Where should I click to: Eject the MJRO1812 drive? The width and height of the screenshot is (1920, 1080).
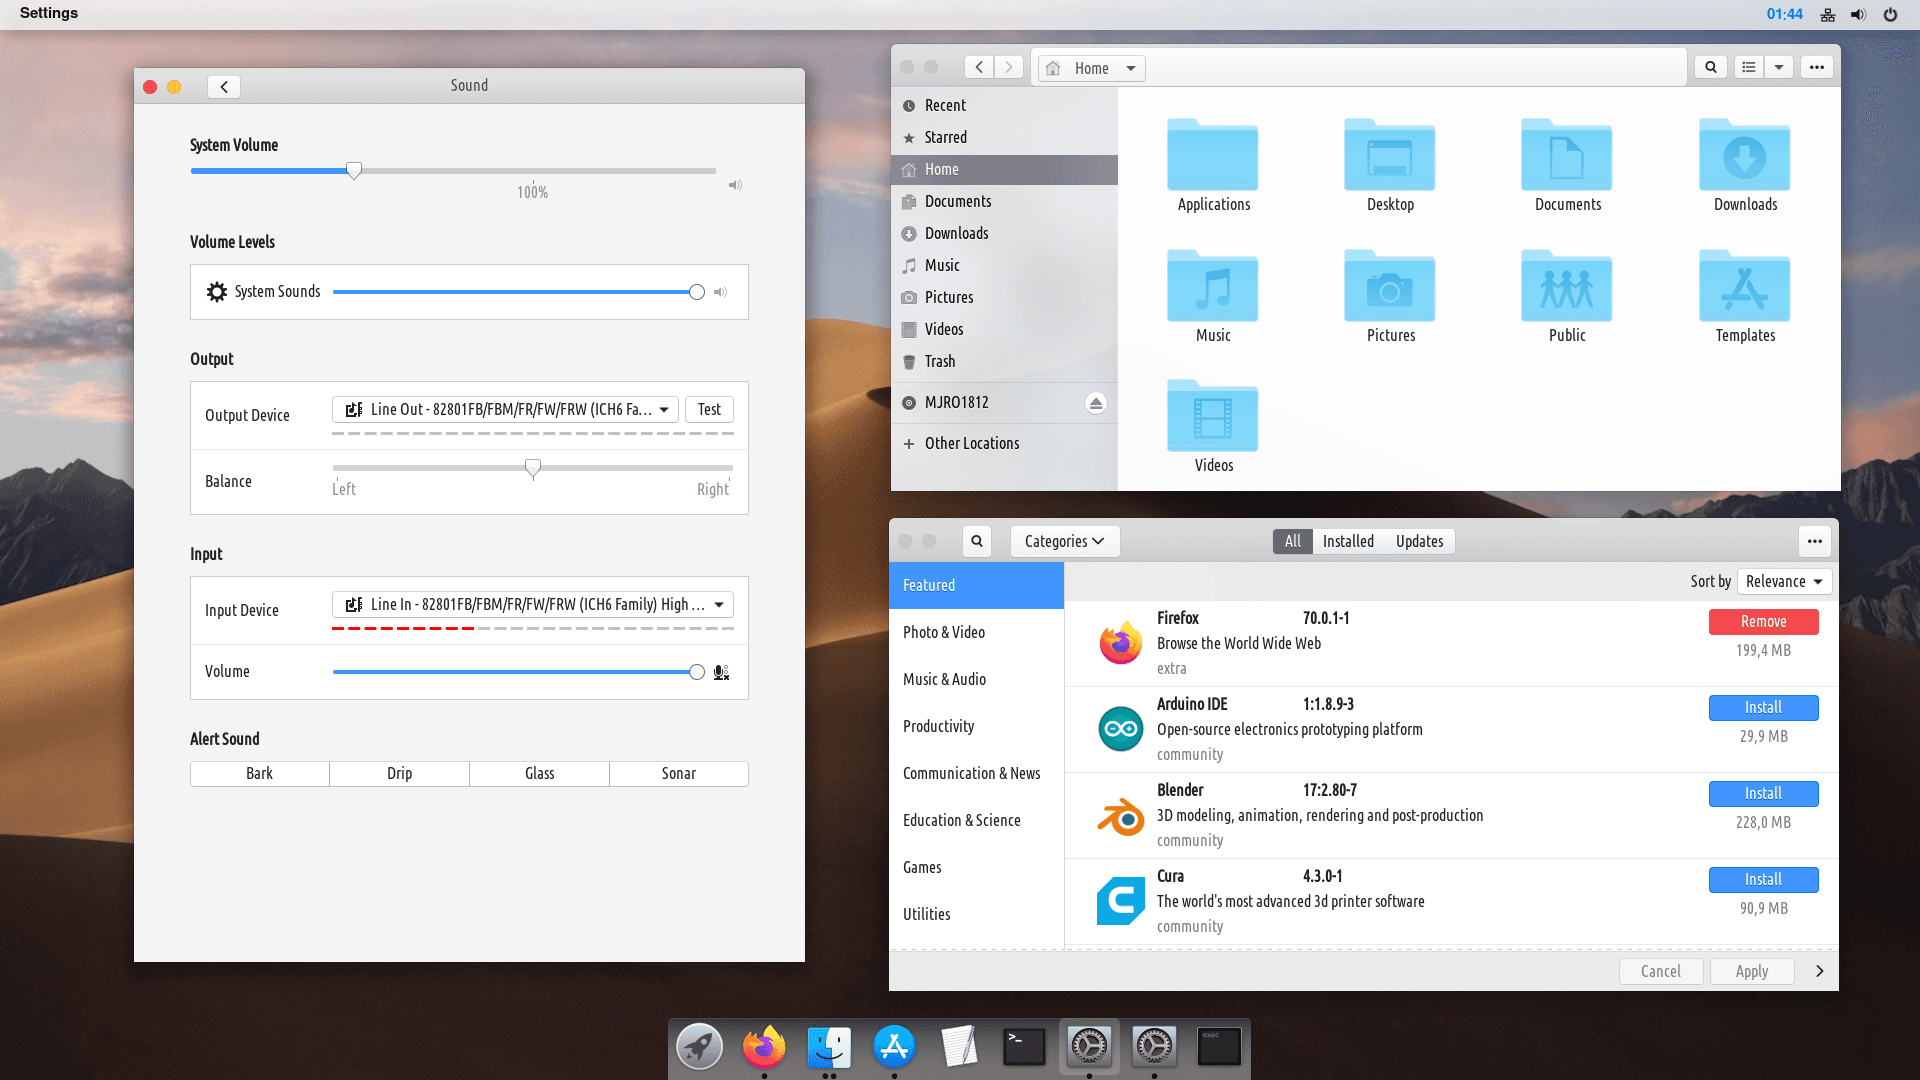click(x=1096, y=403)
